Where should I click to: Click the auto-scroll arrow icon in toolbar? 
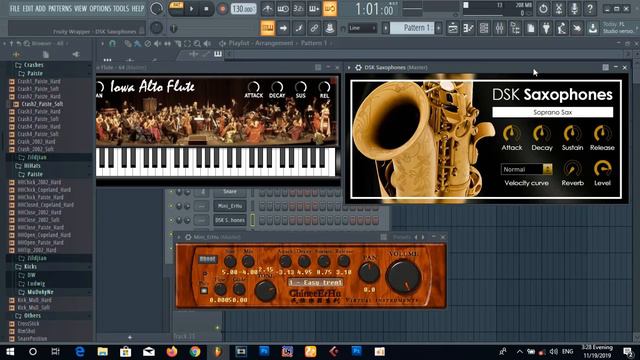(x=283, y=28)
